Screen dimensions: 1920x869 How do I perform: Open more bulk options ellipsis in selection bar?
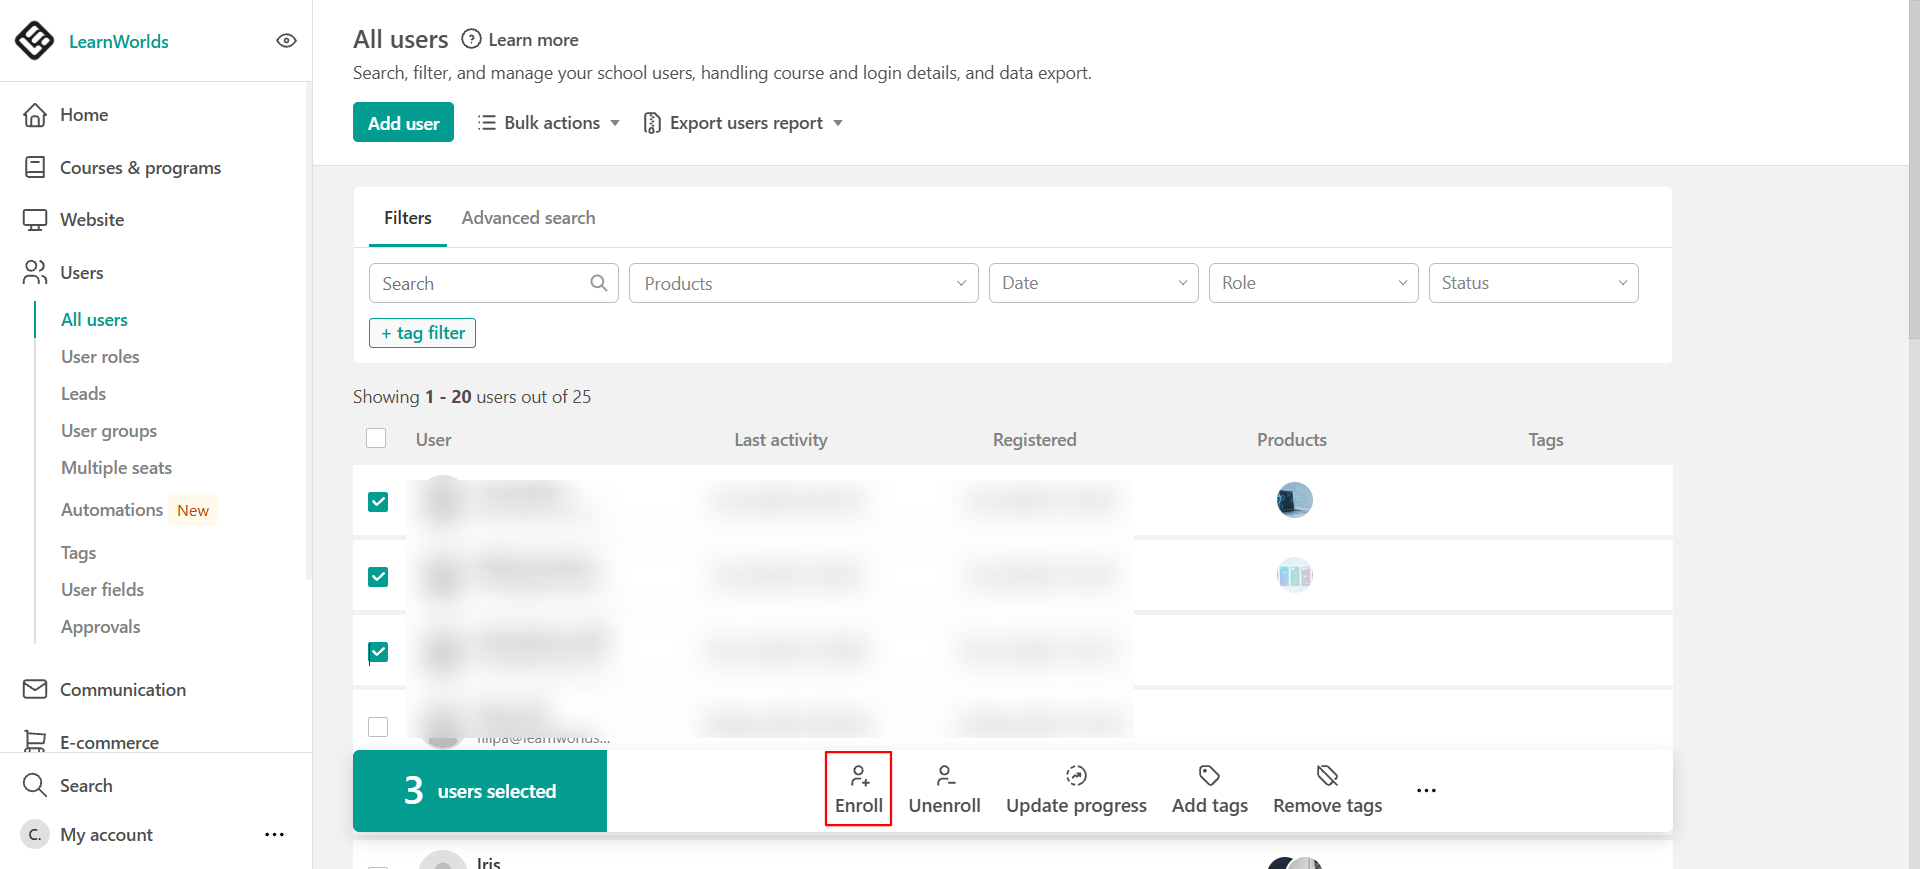(1426, 791)
